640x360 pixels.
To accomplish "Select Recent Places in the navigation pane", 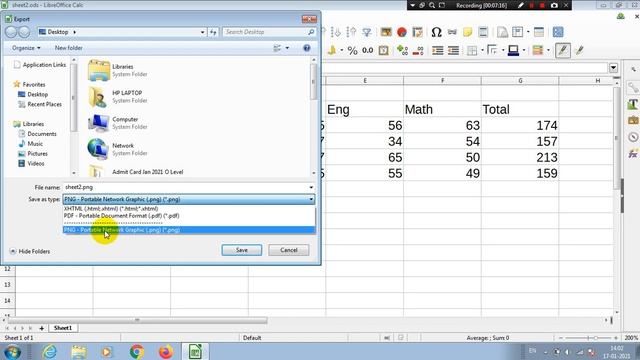I will [x=44, y=104].
